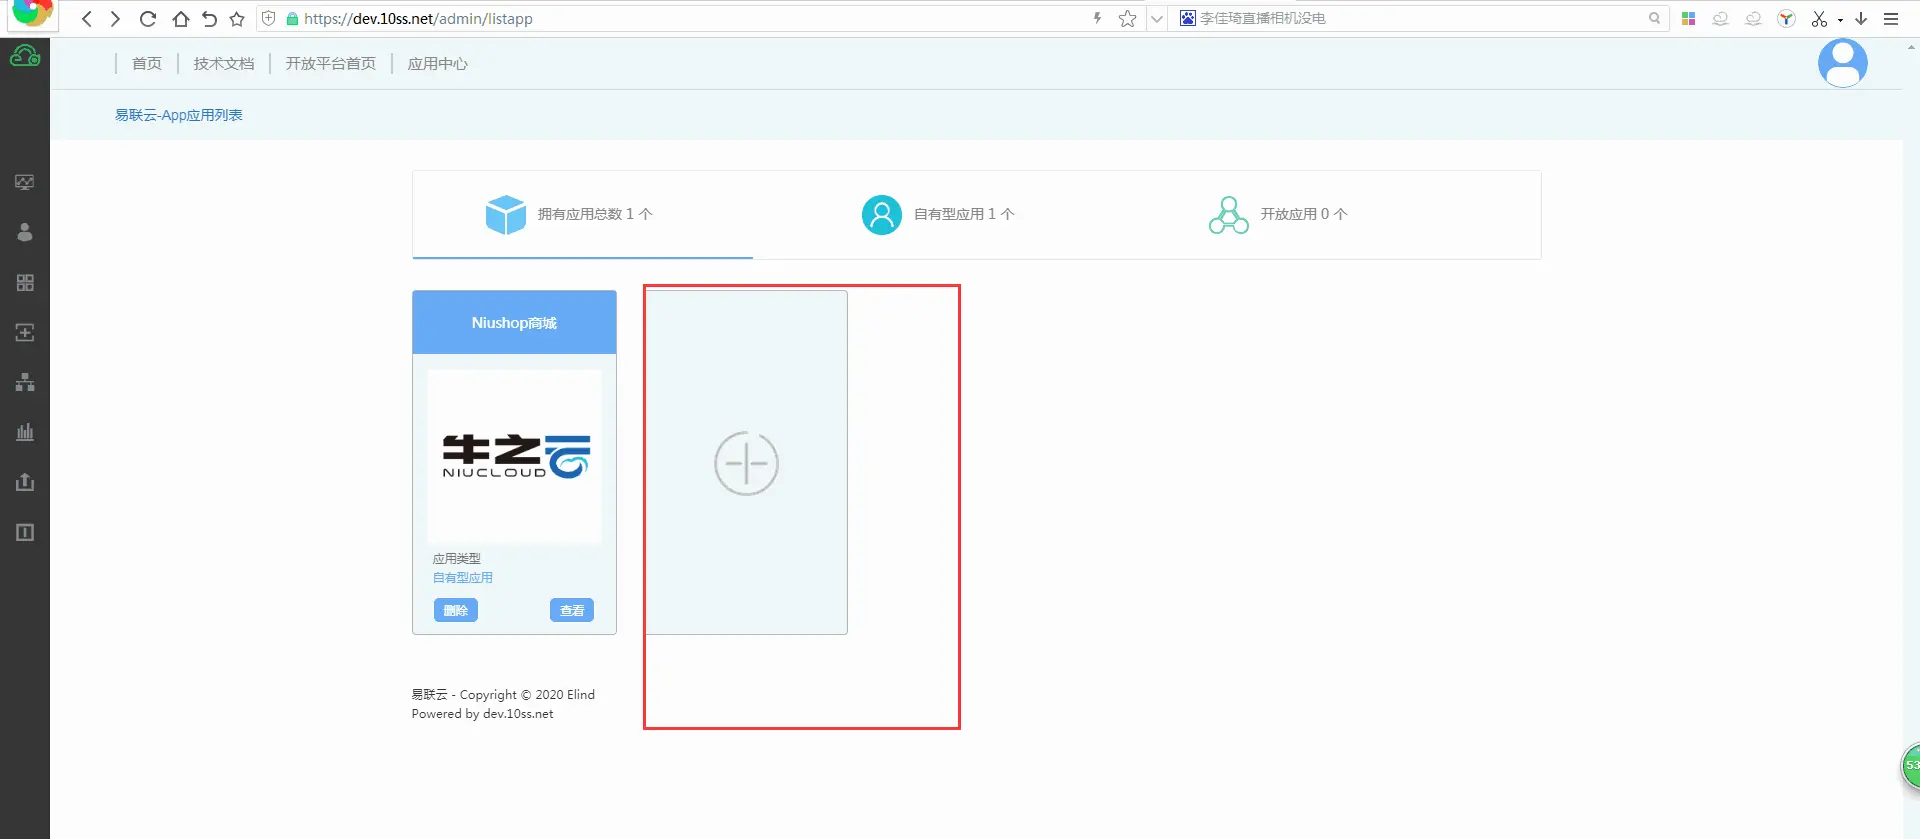Image resolution: width=1920 pixels, height=839 pixels.
Task: Open the user profile sidebar icon
Action: pos(25,232)
